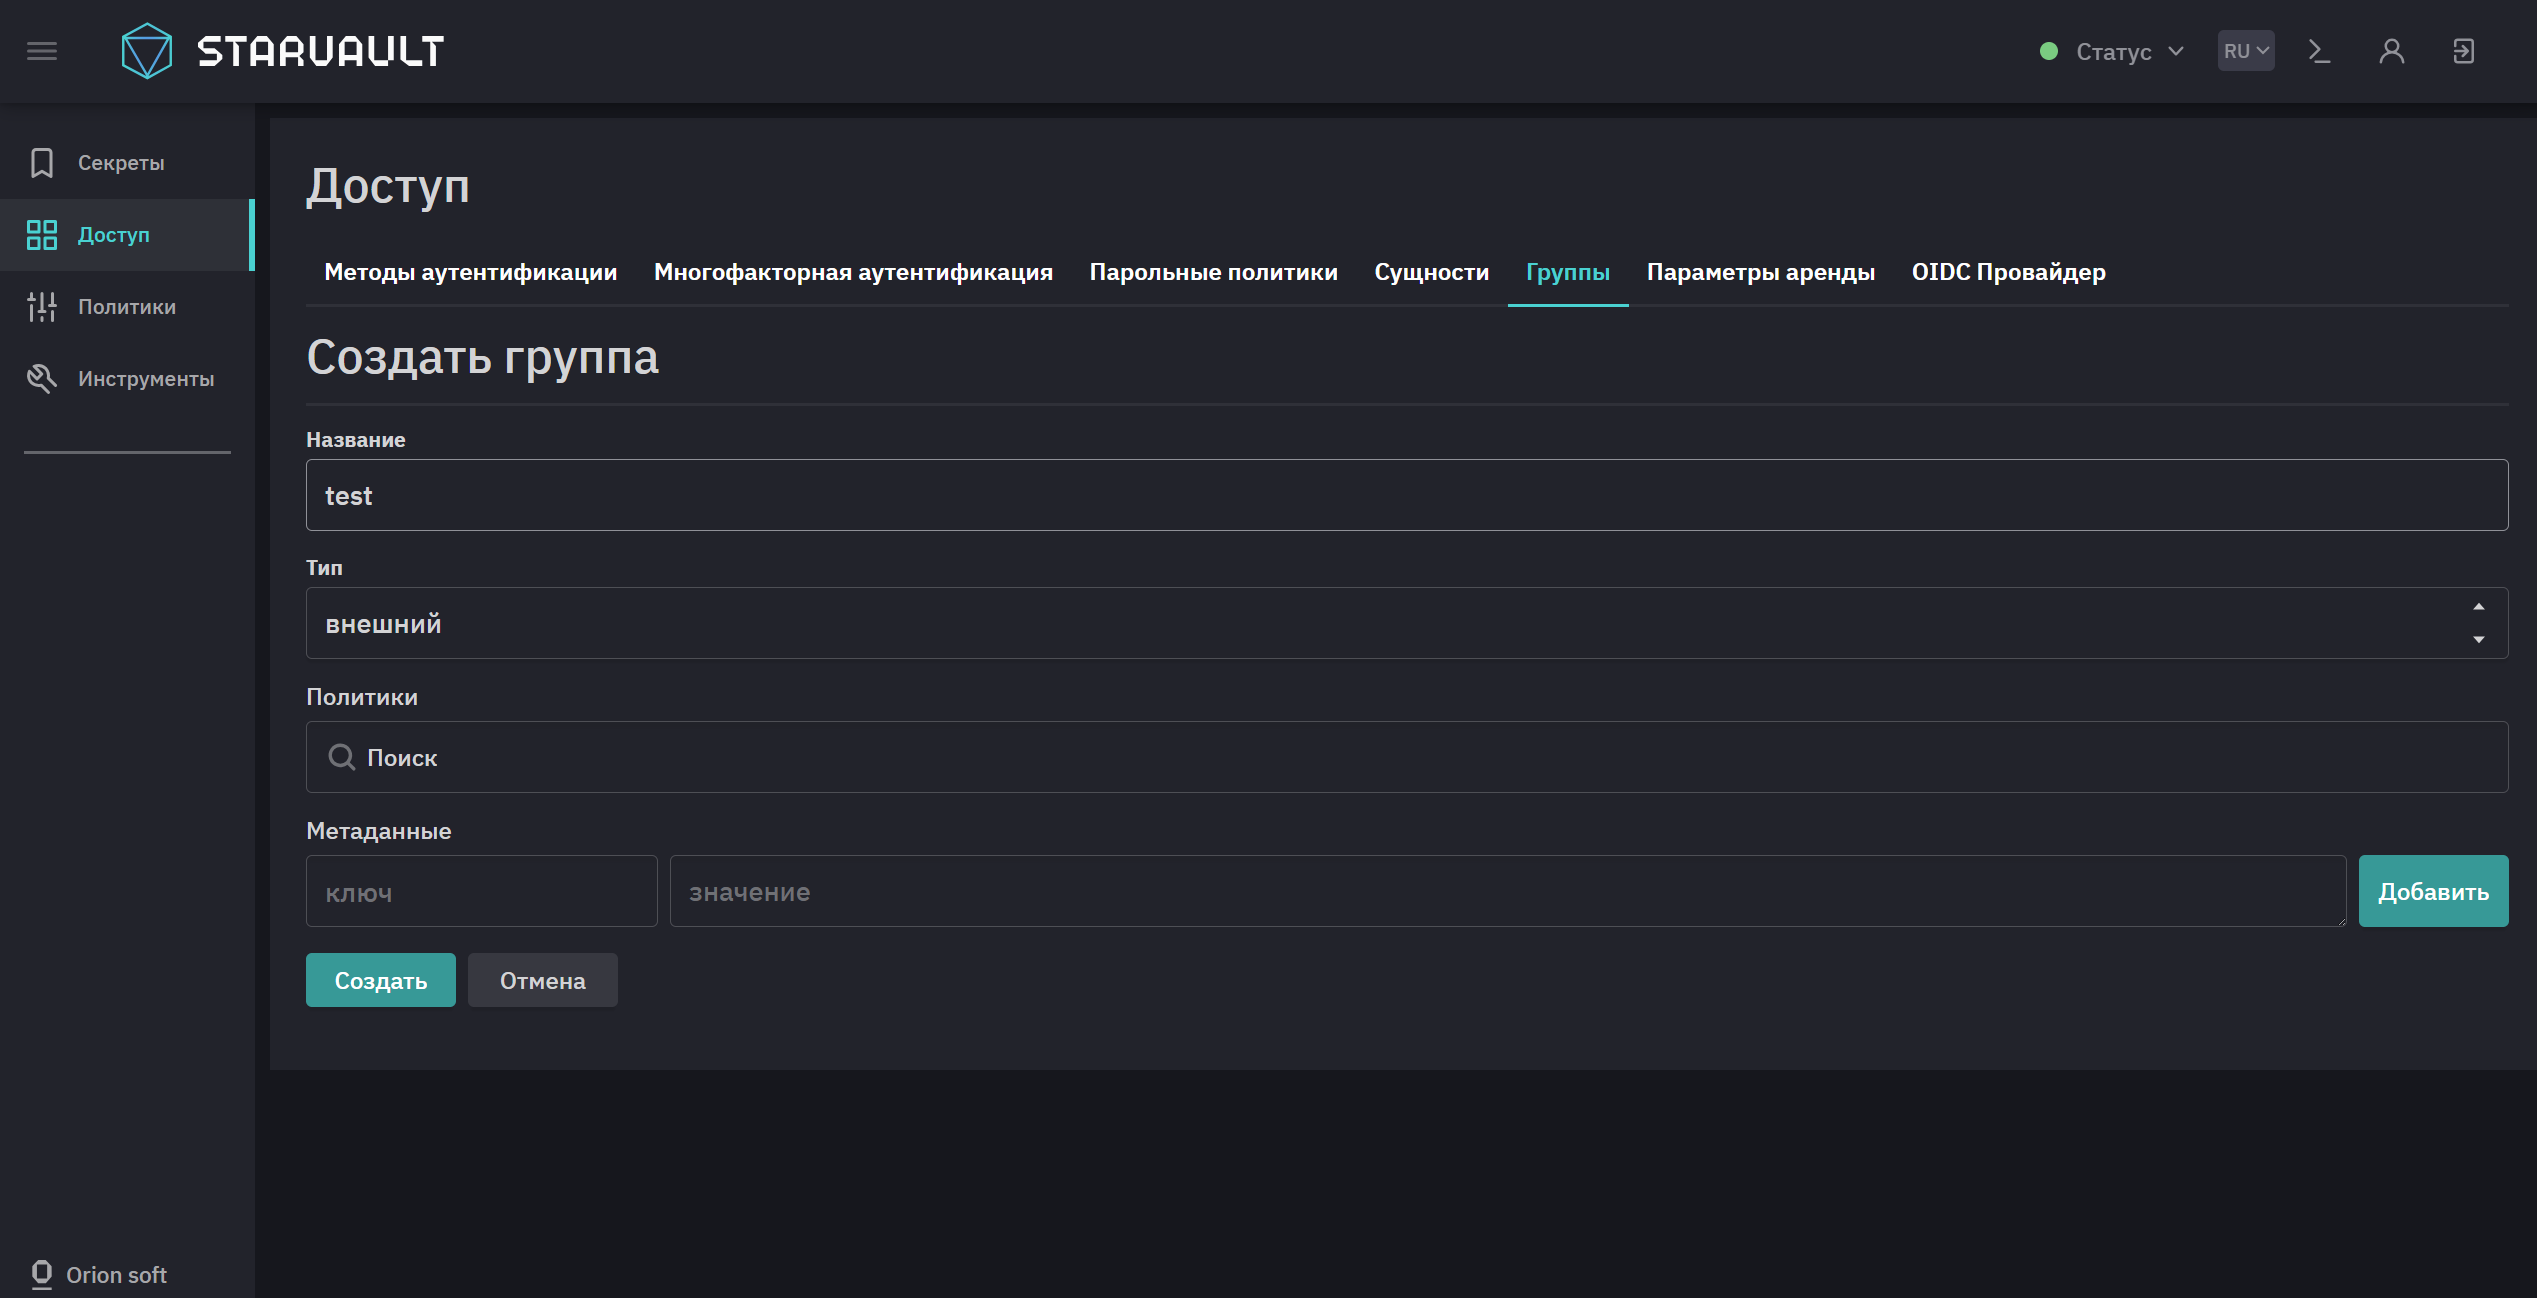2537x1298 pixels.
Task: Open the Тип внешний select box
Action: coord(1407,623)
